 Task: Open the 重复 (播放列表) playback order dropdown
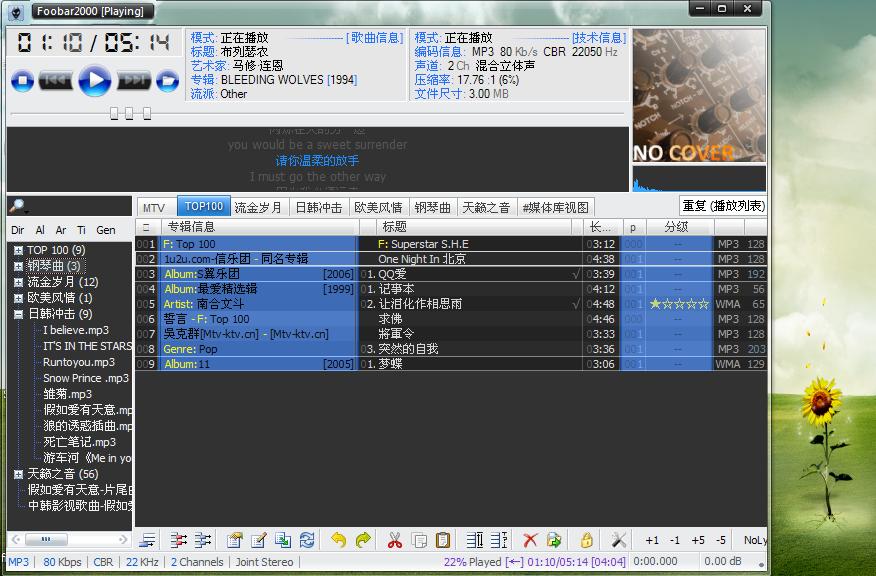(x=723, y=206)
